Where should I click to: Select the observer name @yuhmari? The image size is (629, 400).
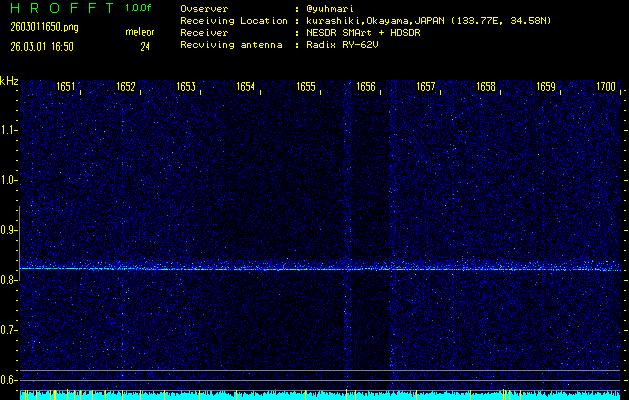click(x=330, y=8)
